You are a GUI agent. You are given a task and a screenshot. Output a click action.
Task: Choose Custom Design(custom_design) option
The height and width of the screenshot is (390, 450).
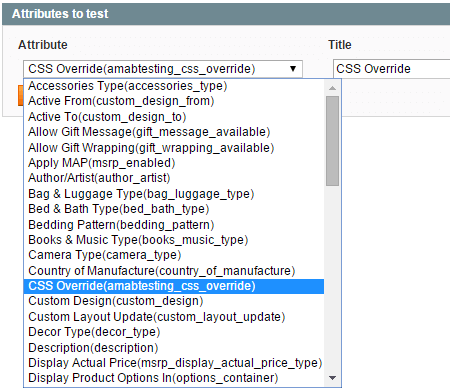click(174, 301)
